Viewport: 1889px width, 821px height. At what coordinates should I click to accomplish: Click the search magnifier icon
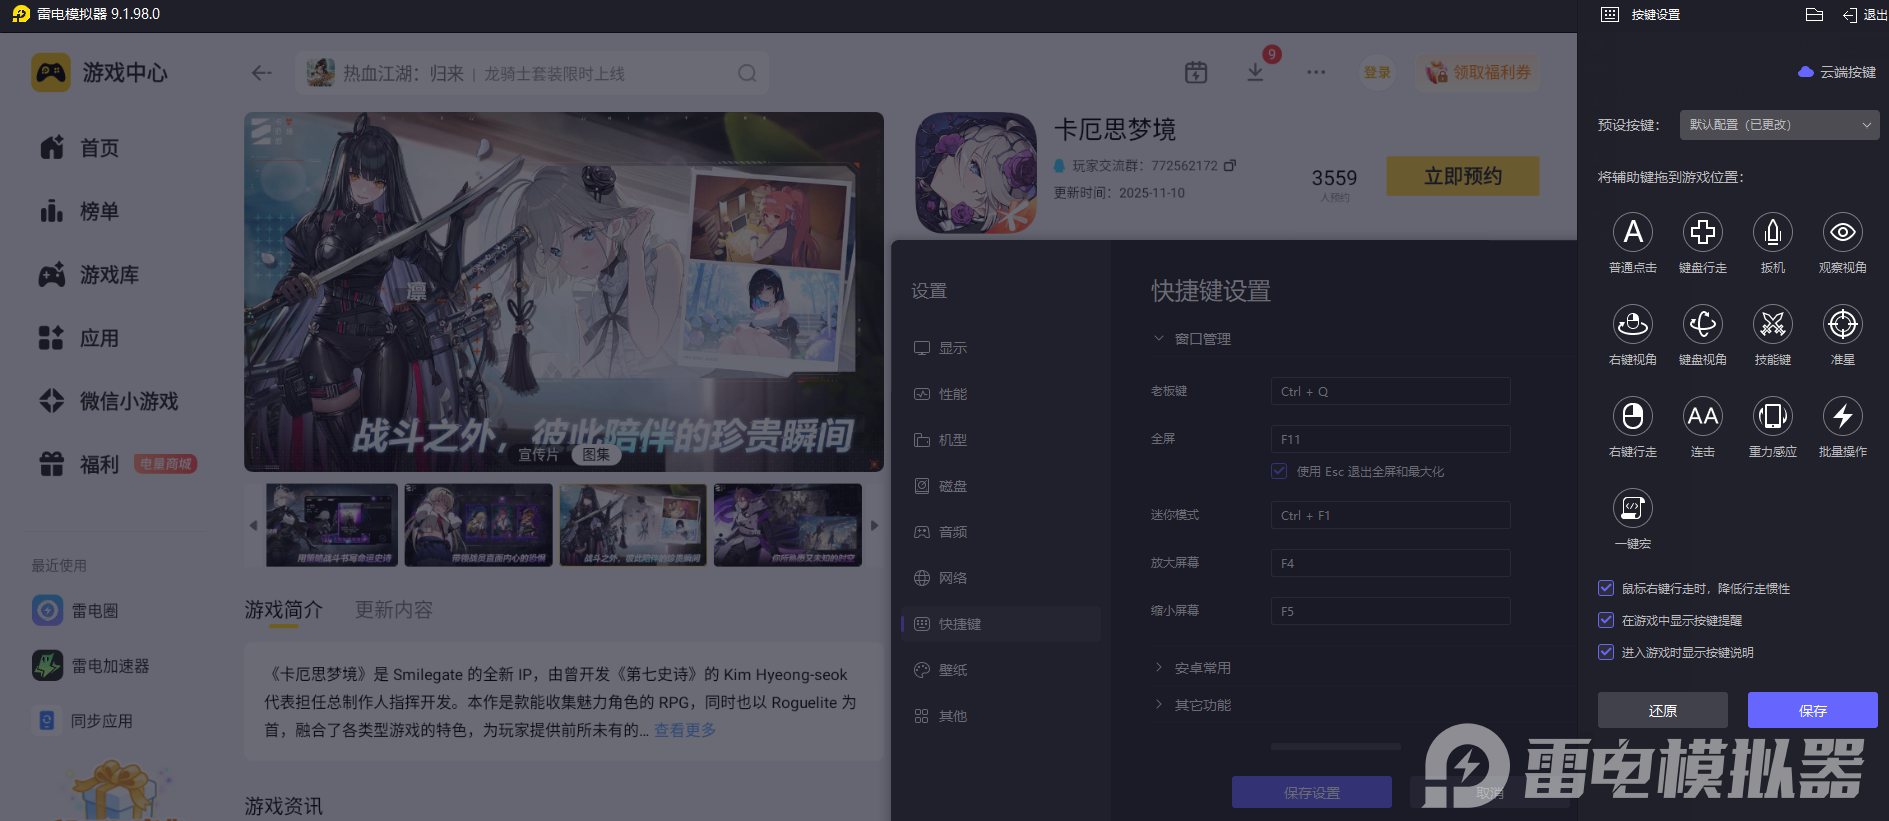pyautogui.click(x=747, y=73)
